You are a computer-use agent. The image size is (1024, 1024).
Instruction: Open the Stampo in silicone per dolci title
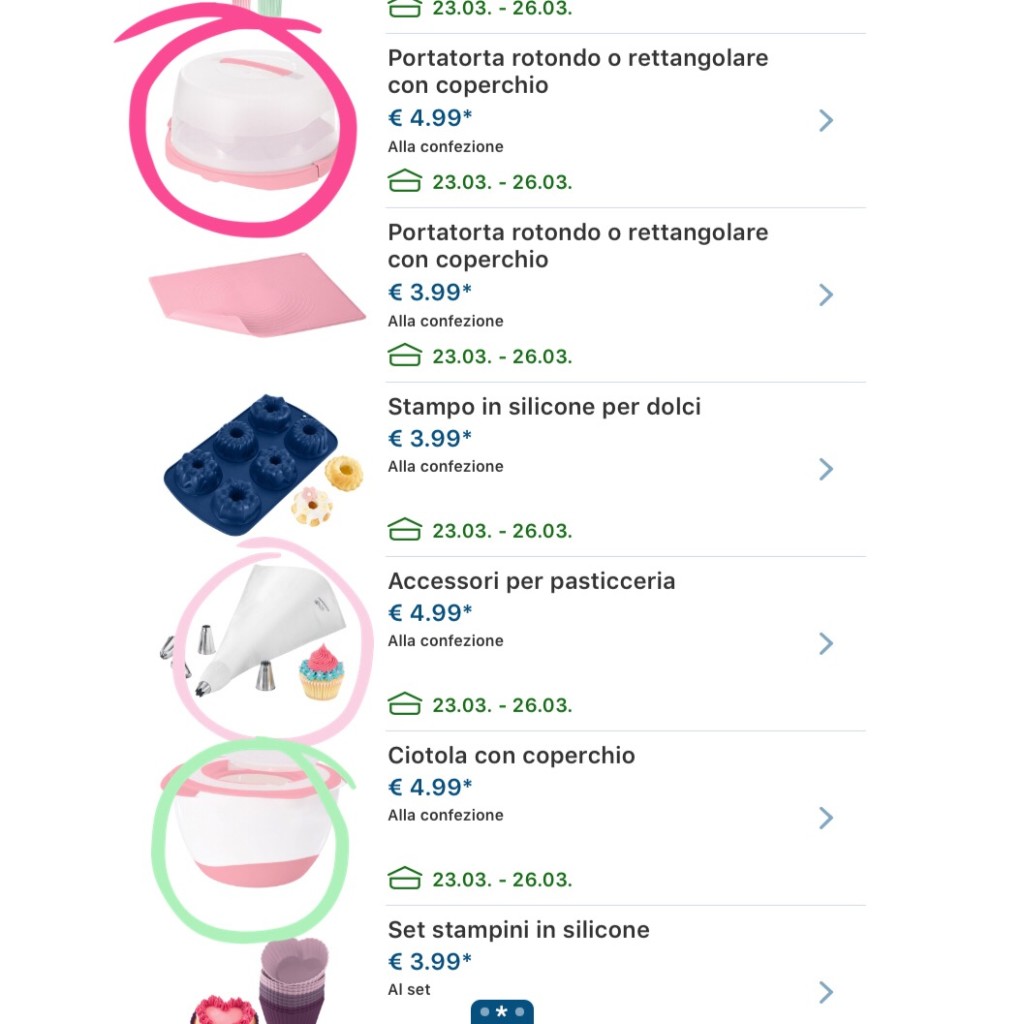[x=544, y=407]
